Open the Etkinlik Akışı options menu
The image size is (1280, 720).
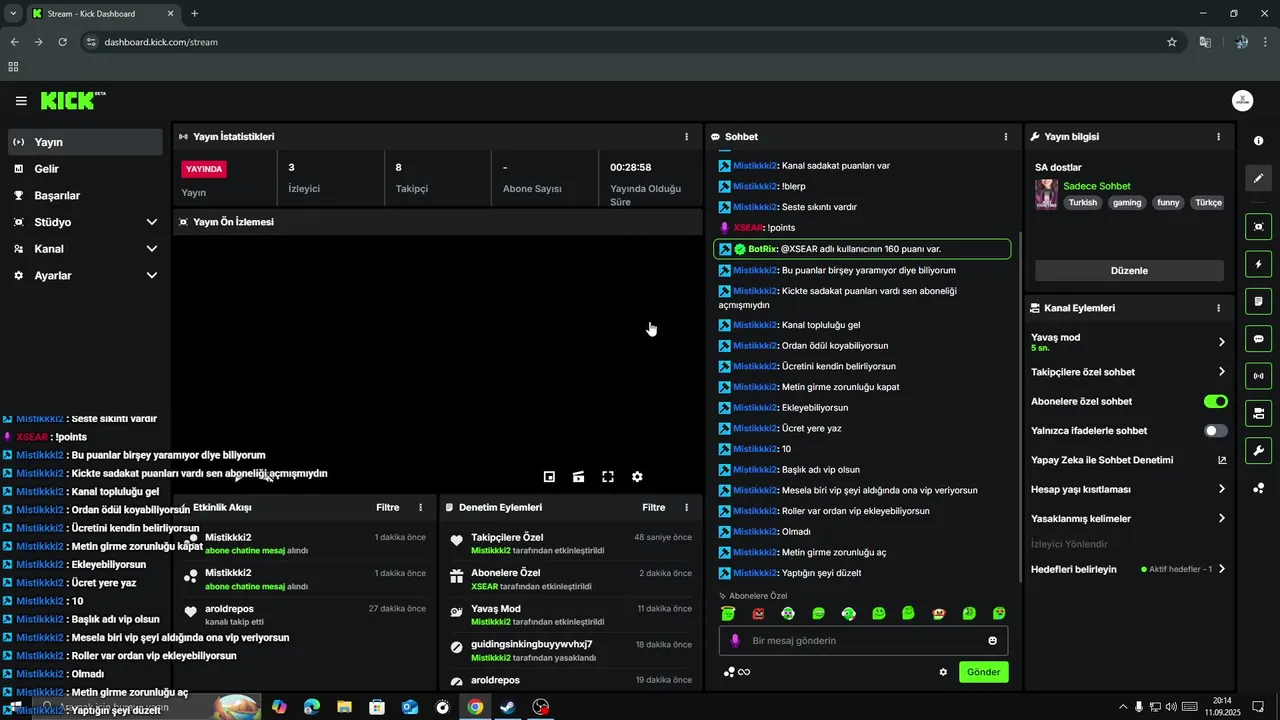coord(420,508)
